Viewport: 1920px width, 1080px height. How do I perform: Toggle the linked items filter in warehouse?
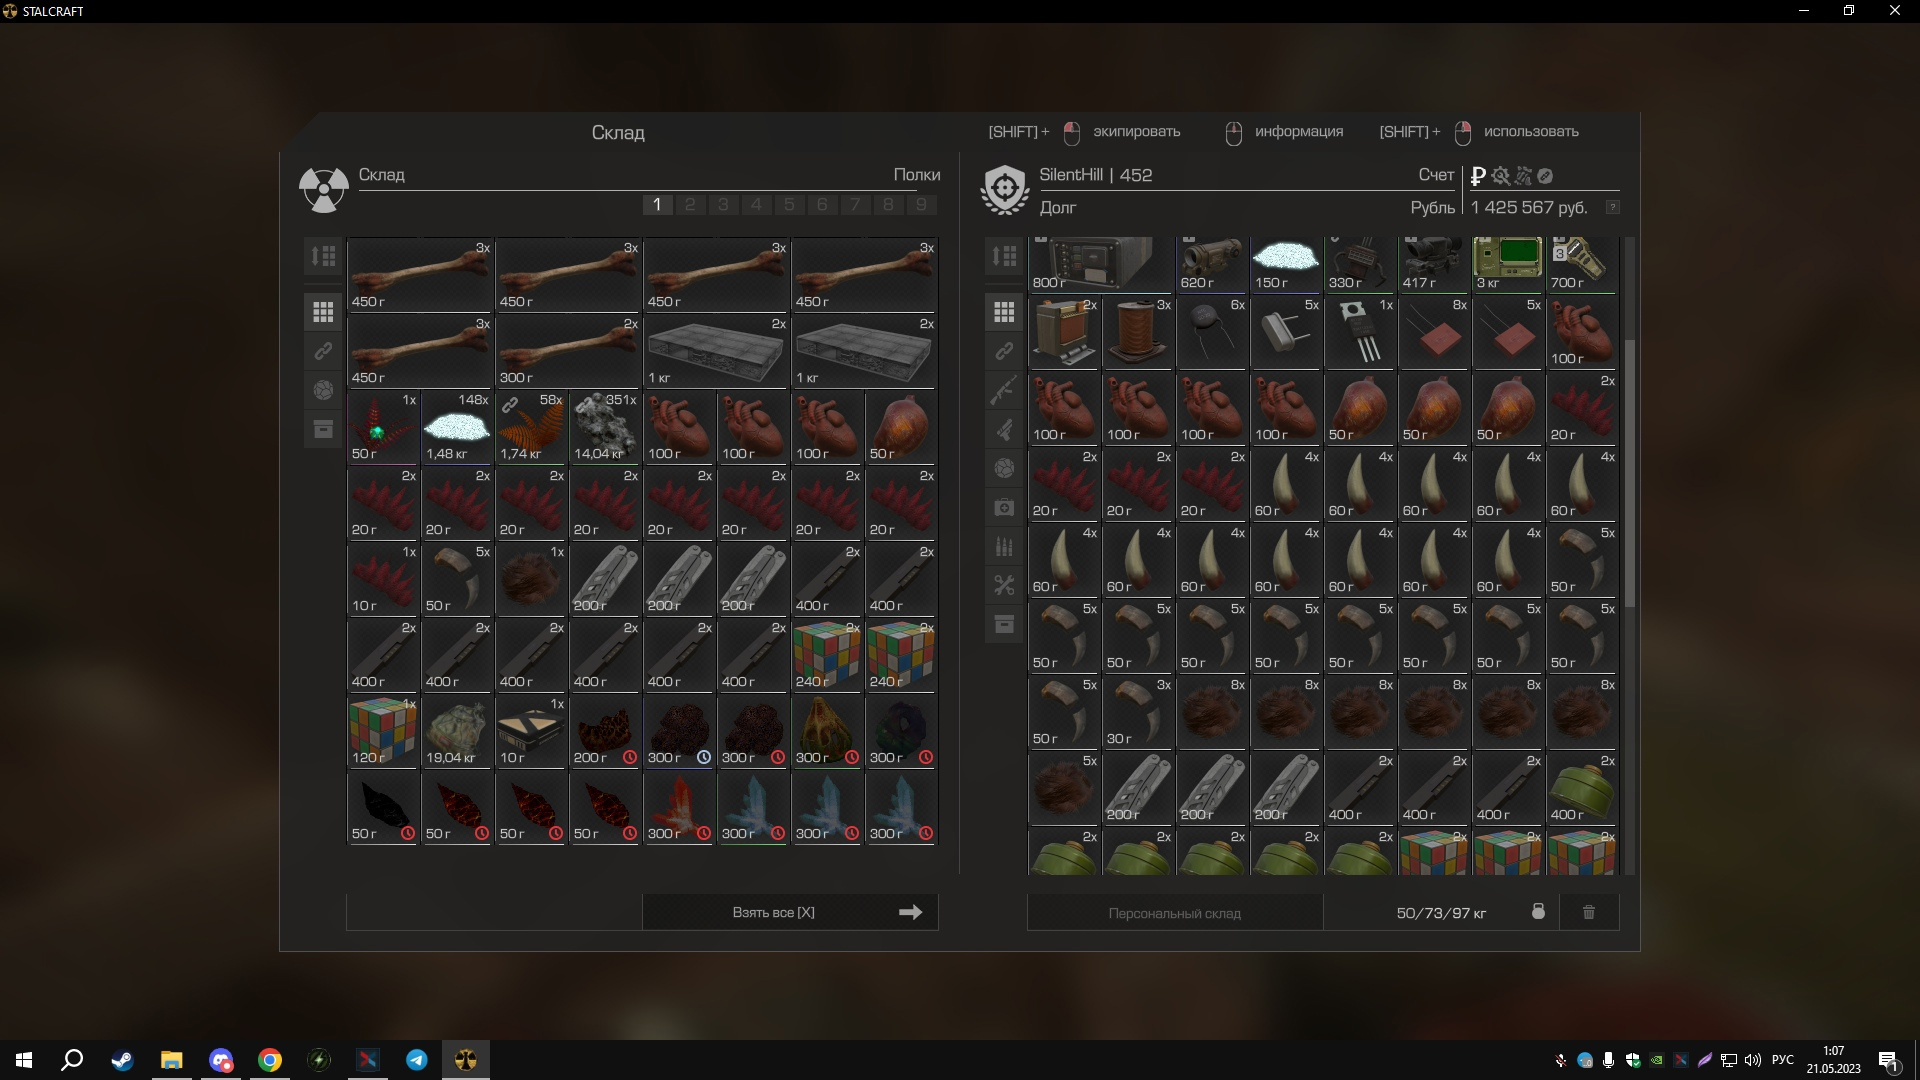[323, 351]
